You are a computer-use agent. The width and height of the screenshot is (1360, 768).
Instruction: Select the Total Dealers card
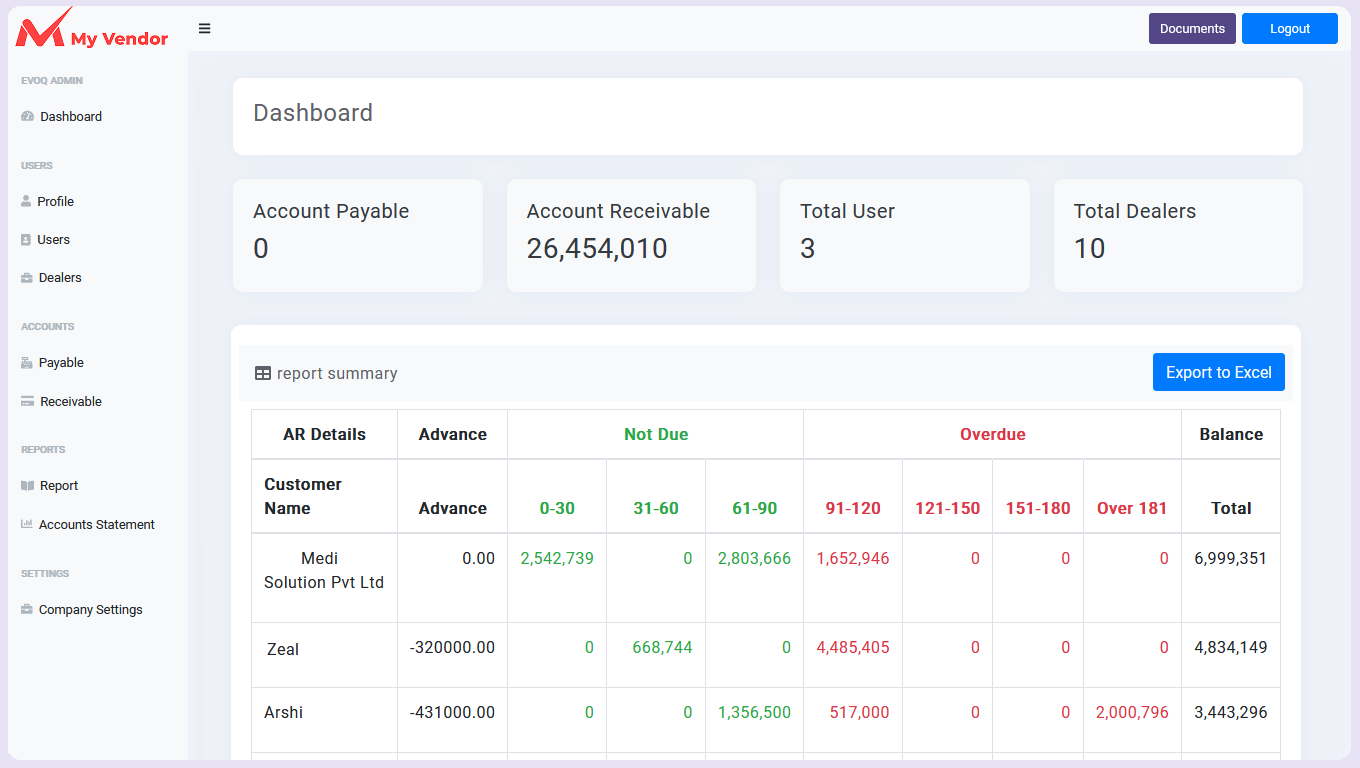1178,236
